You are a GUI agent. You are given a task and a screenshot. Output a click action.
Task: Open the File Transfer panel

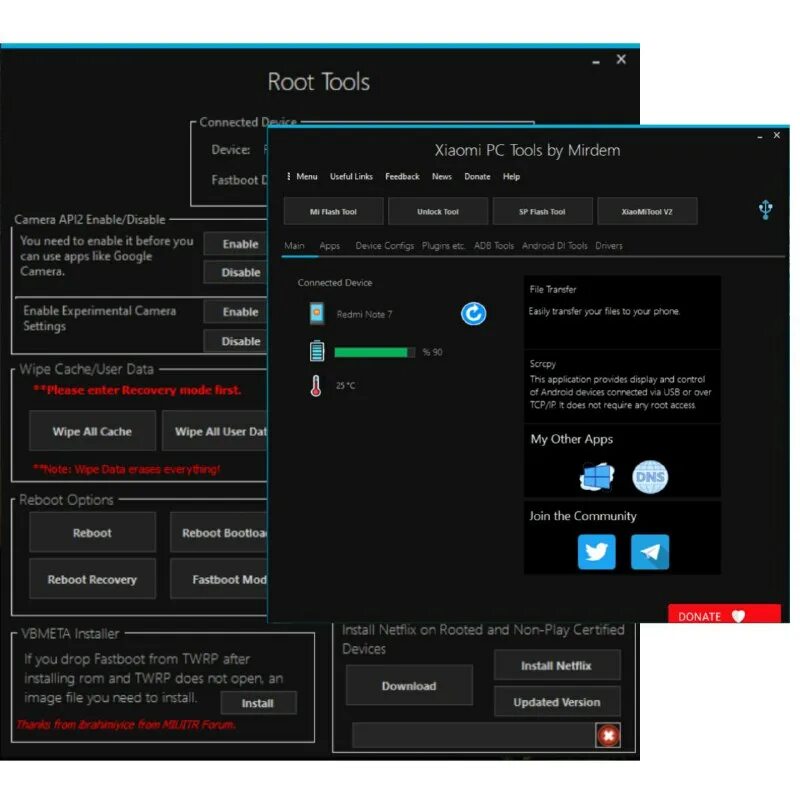(622, 312)
